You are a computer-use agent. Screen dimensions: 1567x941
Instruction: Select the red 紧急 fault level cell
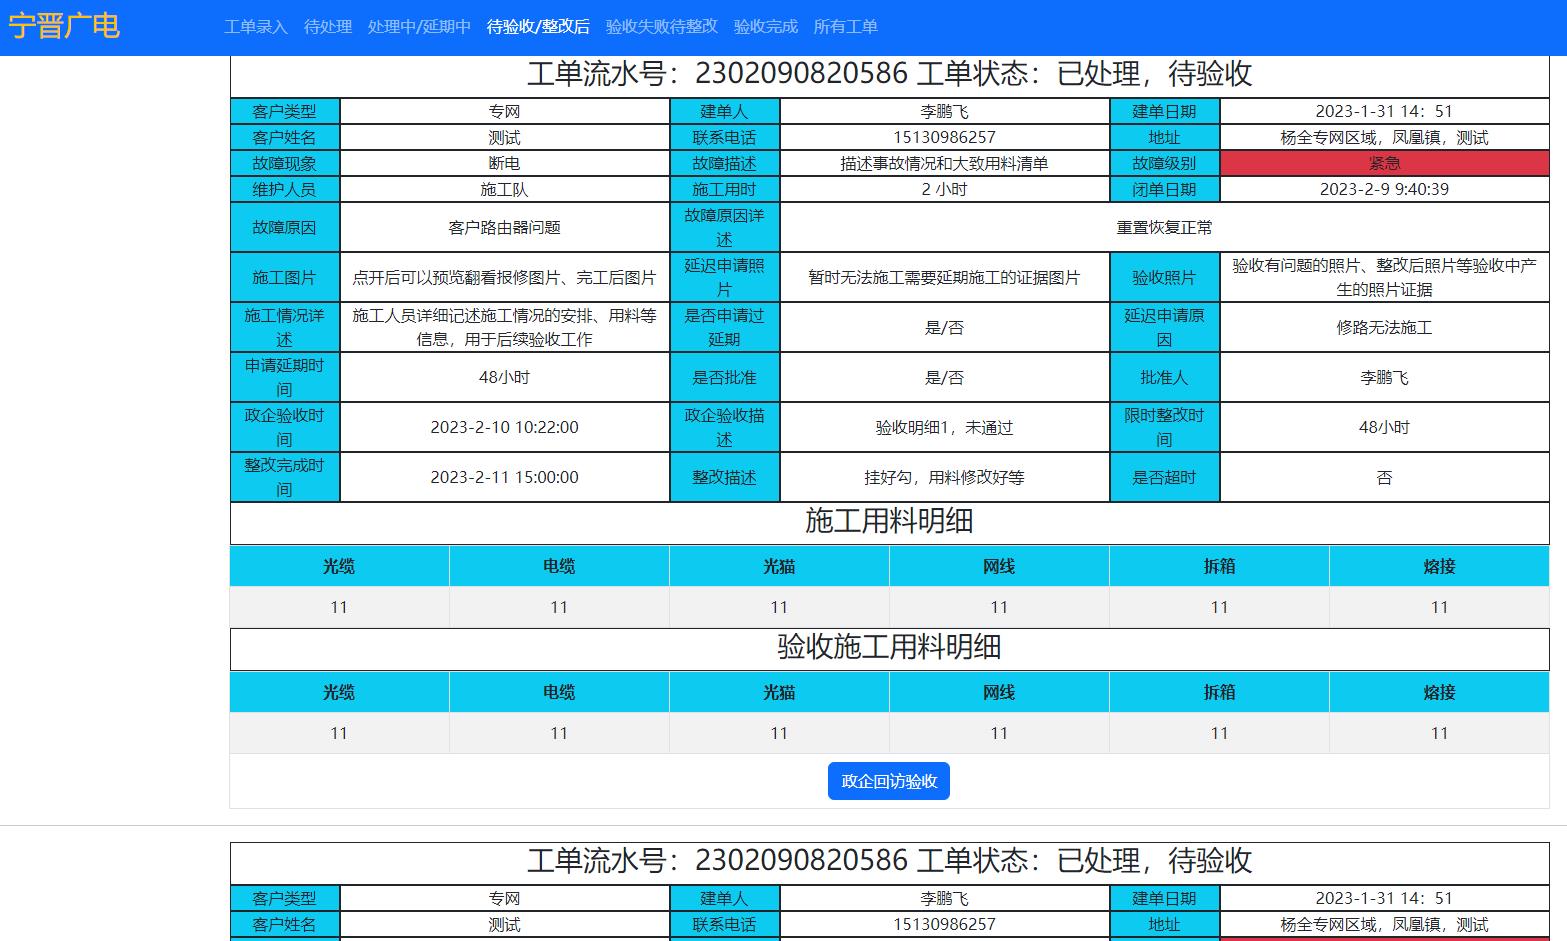coord(1385,163)
